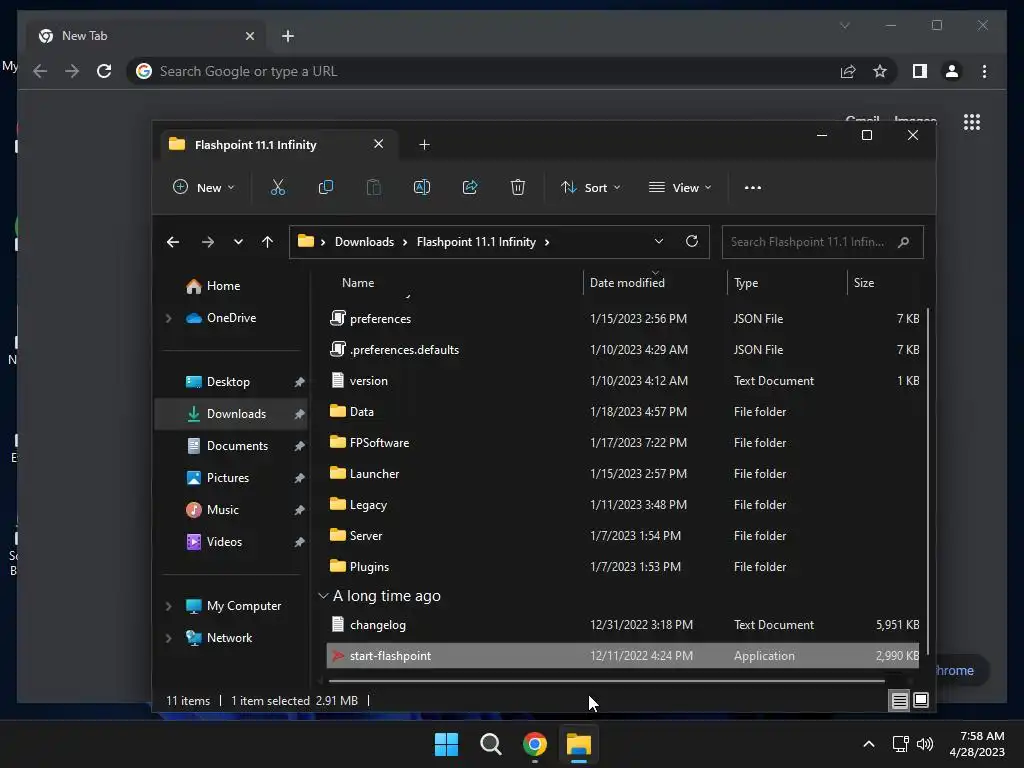
Task: Click File Explorer icon in the taskbar
Action: click(579, 744)
